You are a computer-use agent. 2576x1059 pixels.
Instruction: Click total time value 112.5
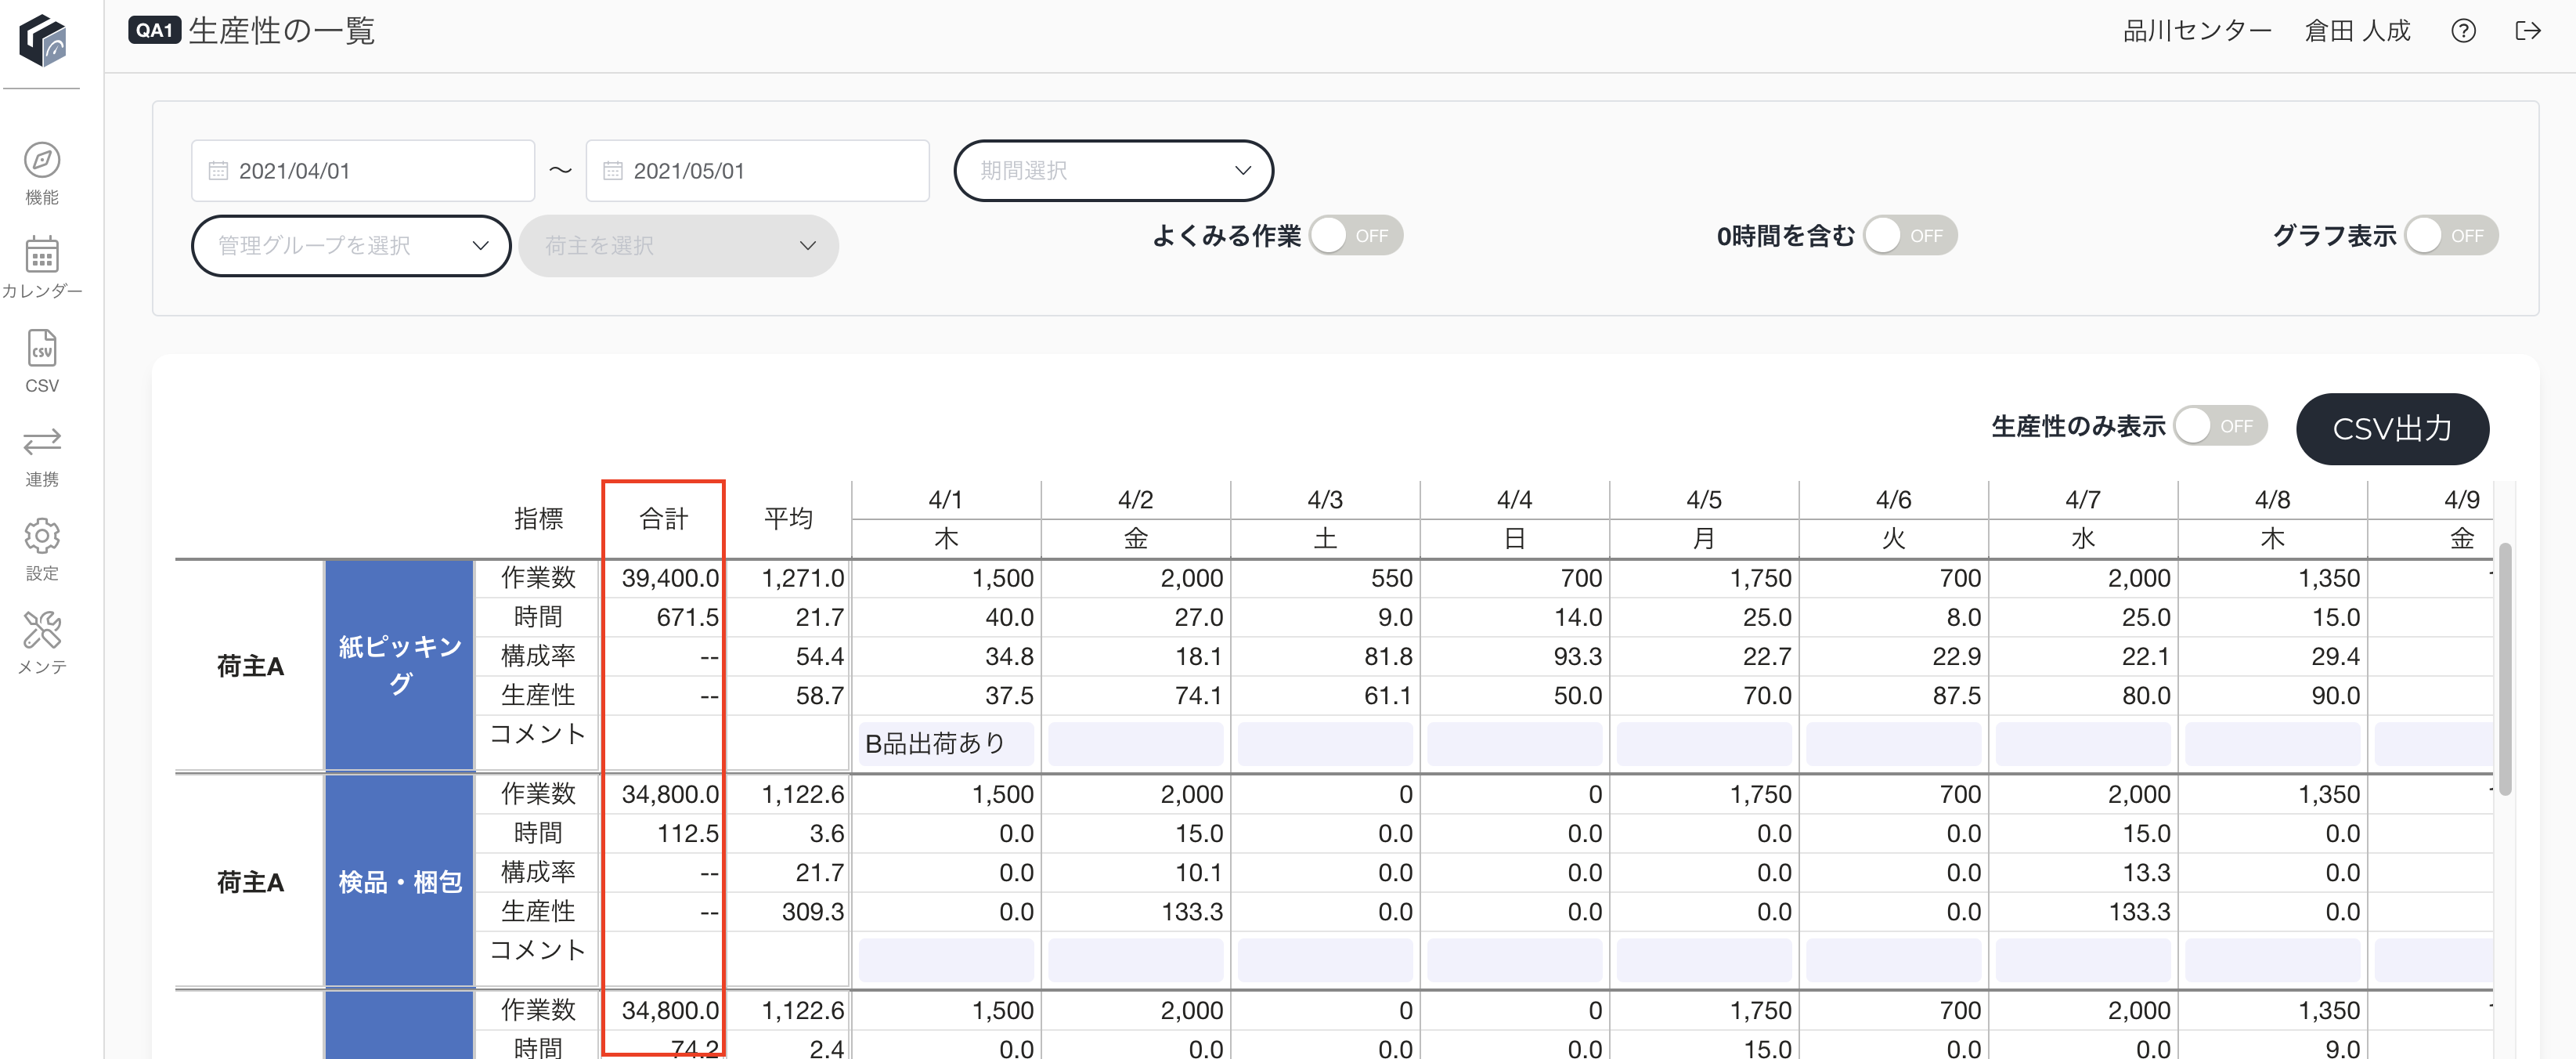(x=687, y=833)
